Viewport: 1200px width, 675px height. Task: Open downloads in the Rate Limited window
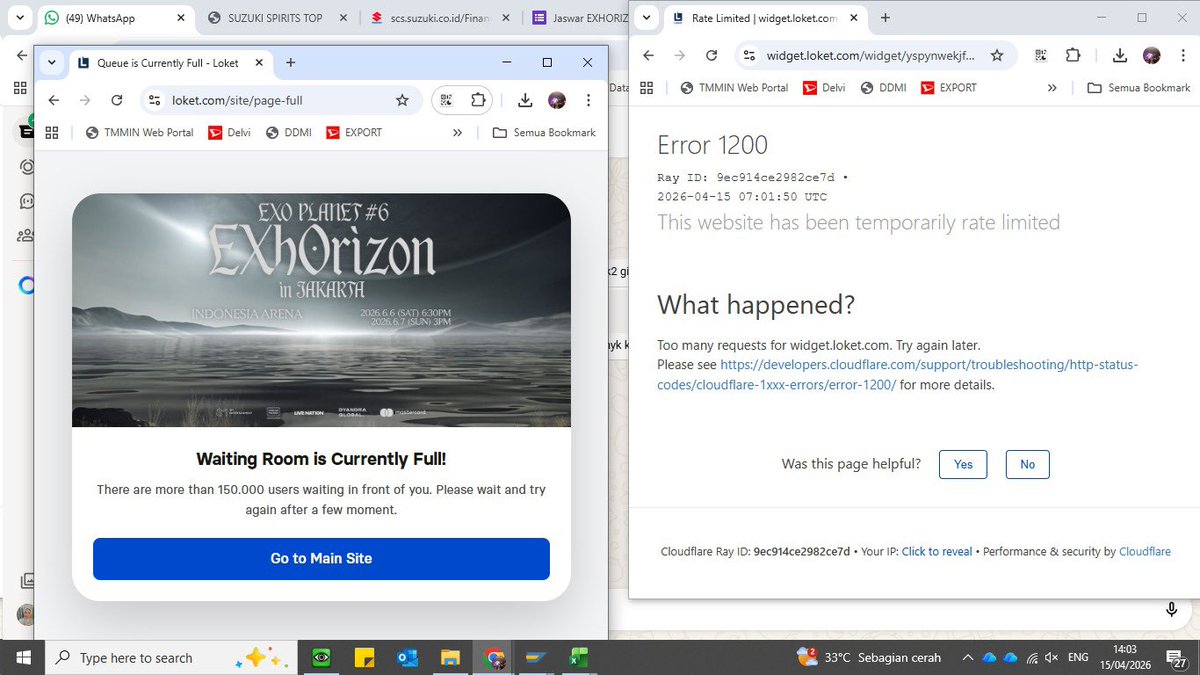(1120, 56)
